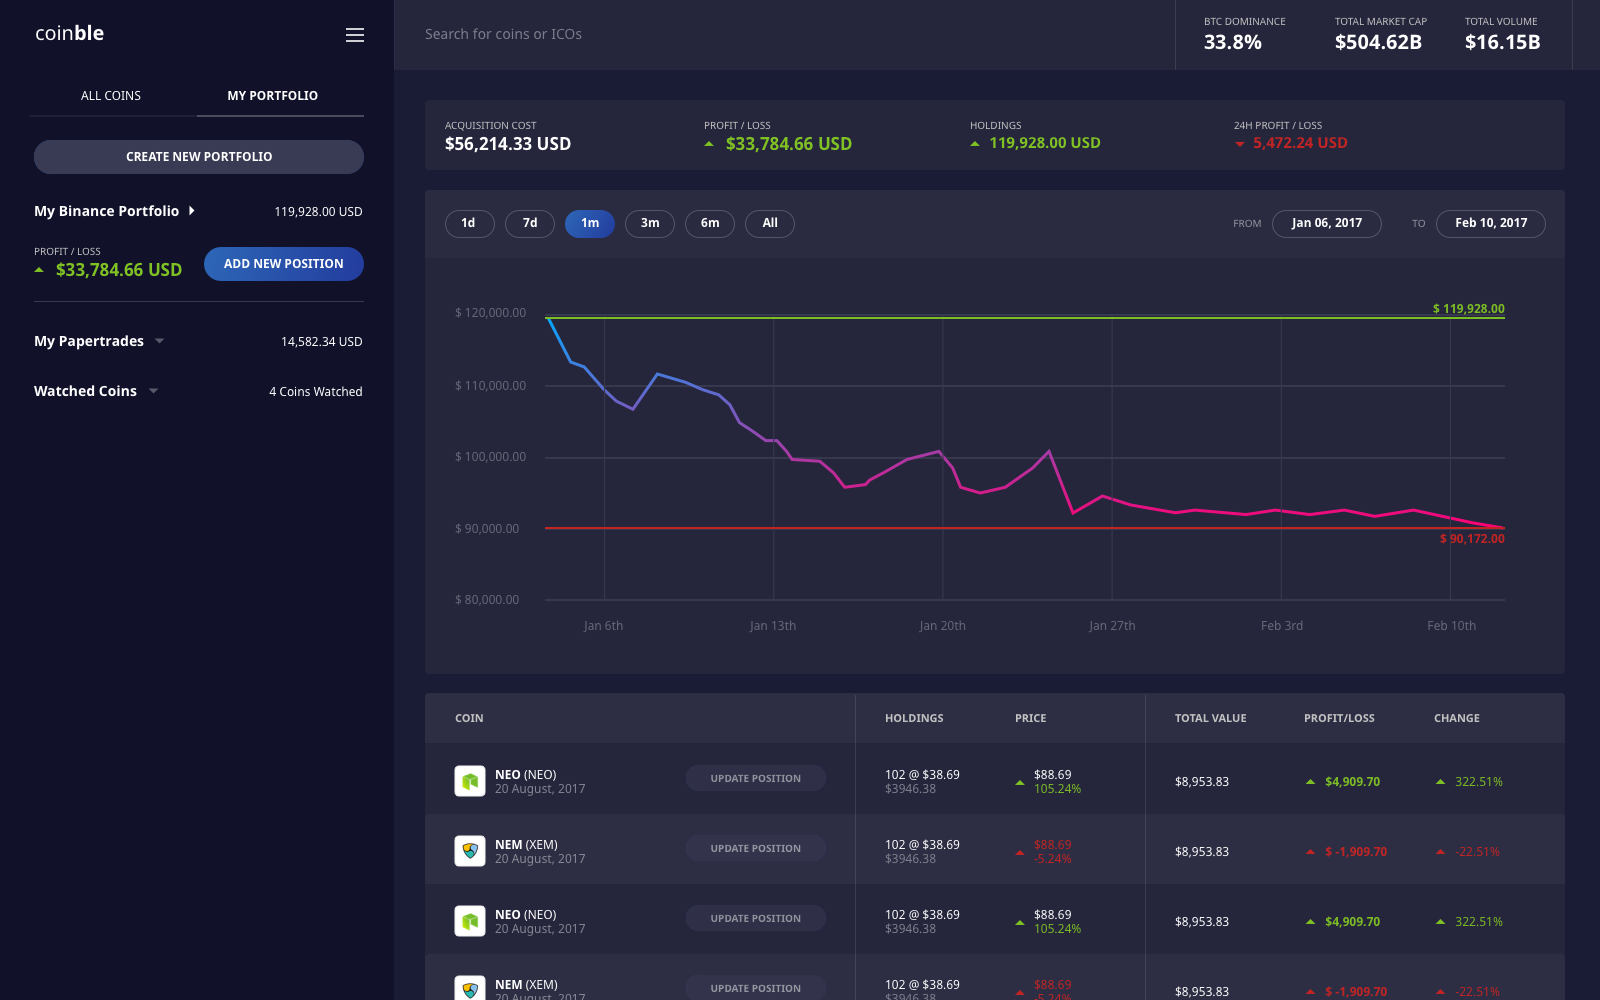This screenshot has width=1600, height=1000.
Task: Sort by the CHANGE column header
Action: pyautogui.click(x=1457, y=718)
